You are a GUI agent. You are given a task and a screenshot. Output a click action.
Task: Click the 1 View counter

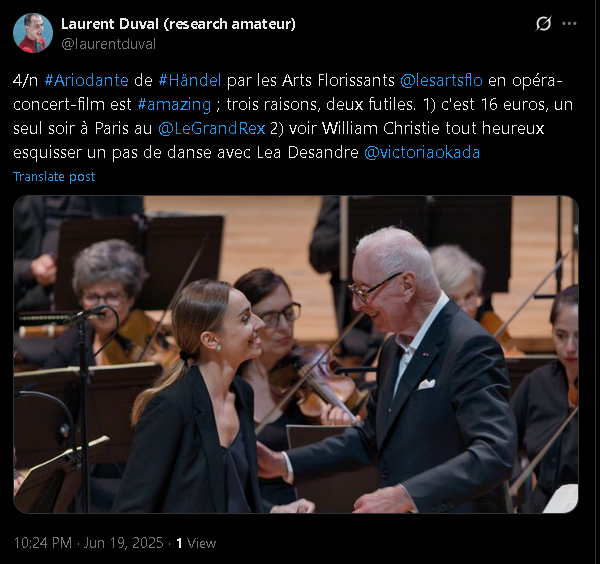point(196,543)
